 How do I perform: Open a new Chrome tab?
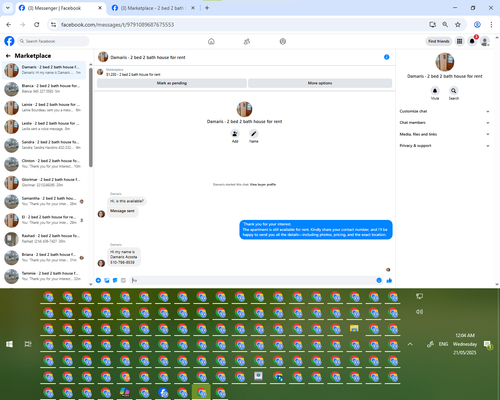207,8
